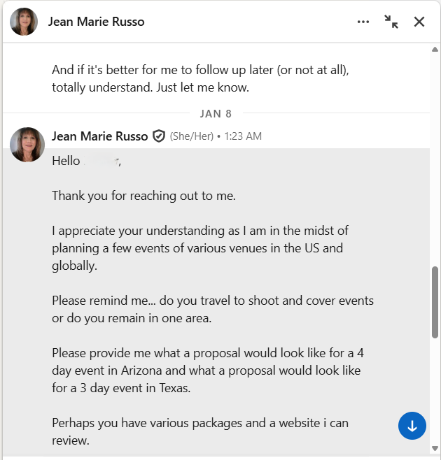The height and width of the screenshot is (460, 441).
Task: Click the 1:23 AM message timestamp
Action: (x=243, y=136)
